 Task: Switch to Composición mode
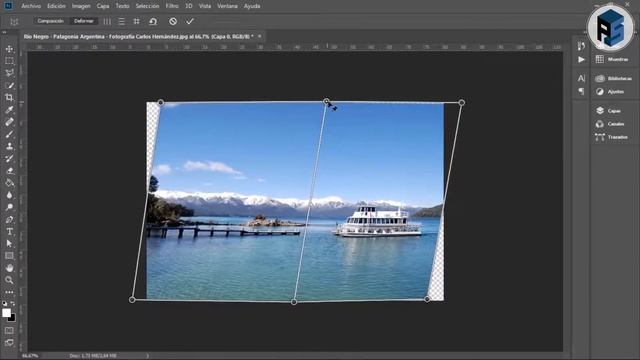pyautogui.click(x=51, y=21)
